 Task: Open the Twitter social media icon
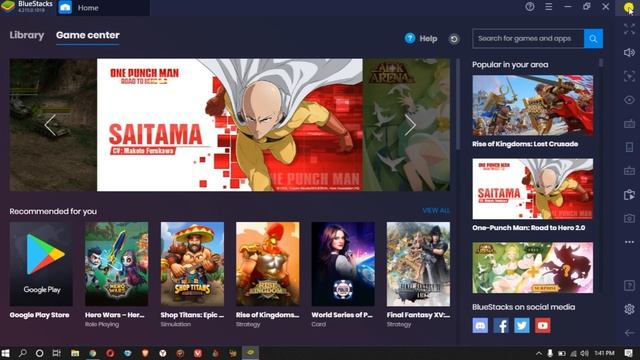tap(522, 325)
